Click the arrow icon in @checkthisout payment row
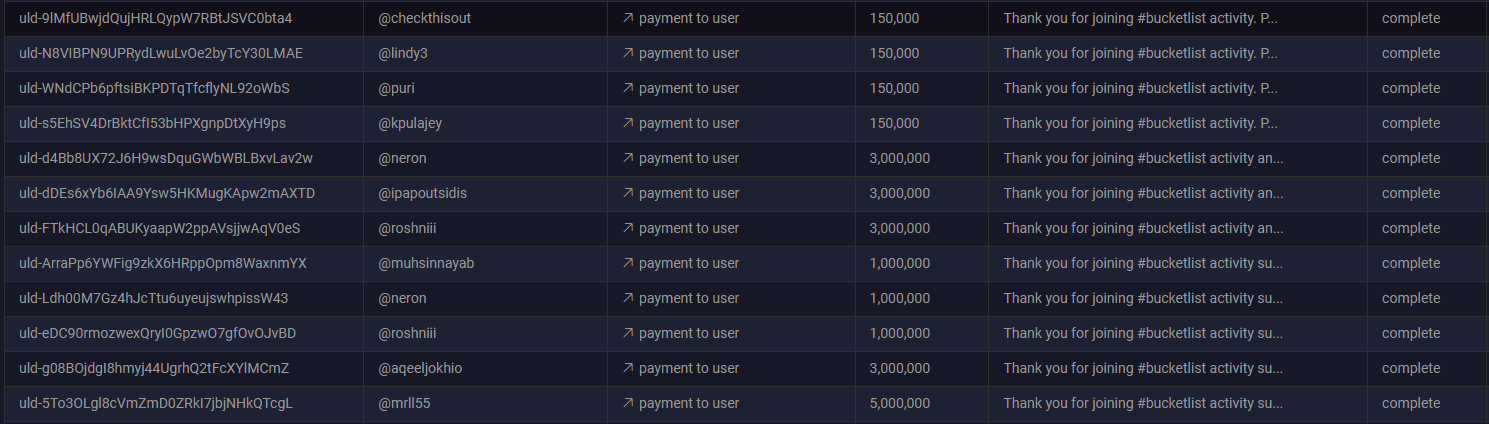The width and height of the screenshot is (1489, 424). click(x=628, y=18)
